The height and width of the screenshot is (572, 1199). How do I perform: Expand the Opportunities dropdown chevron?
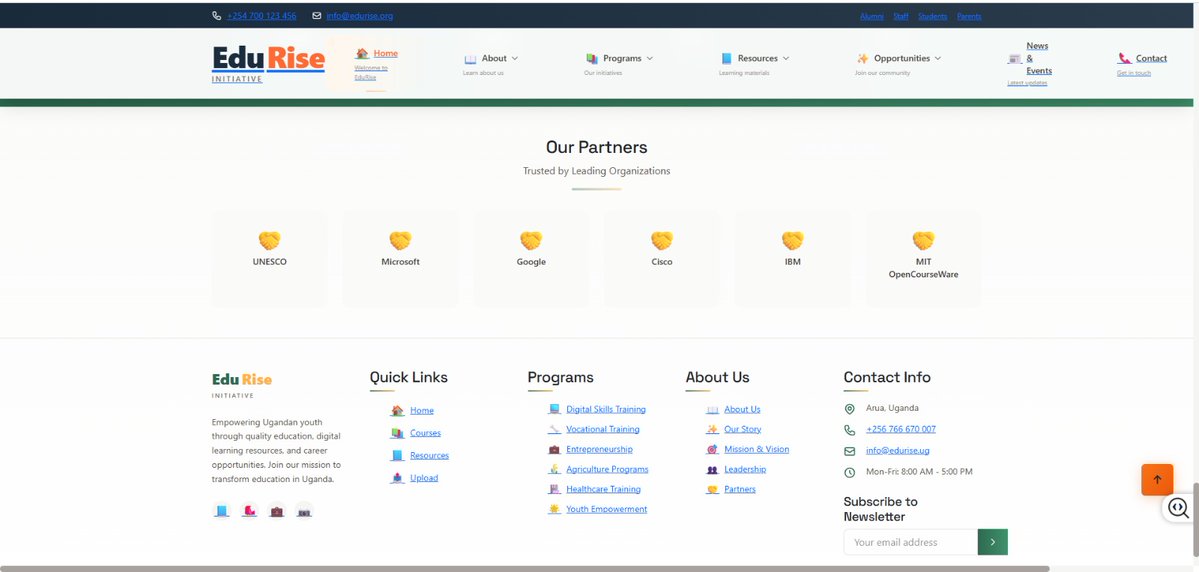click(x=937, y=58)
